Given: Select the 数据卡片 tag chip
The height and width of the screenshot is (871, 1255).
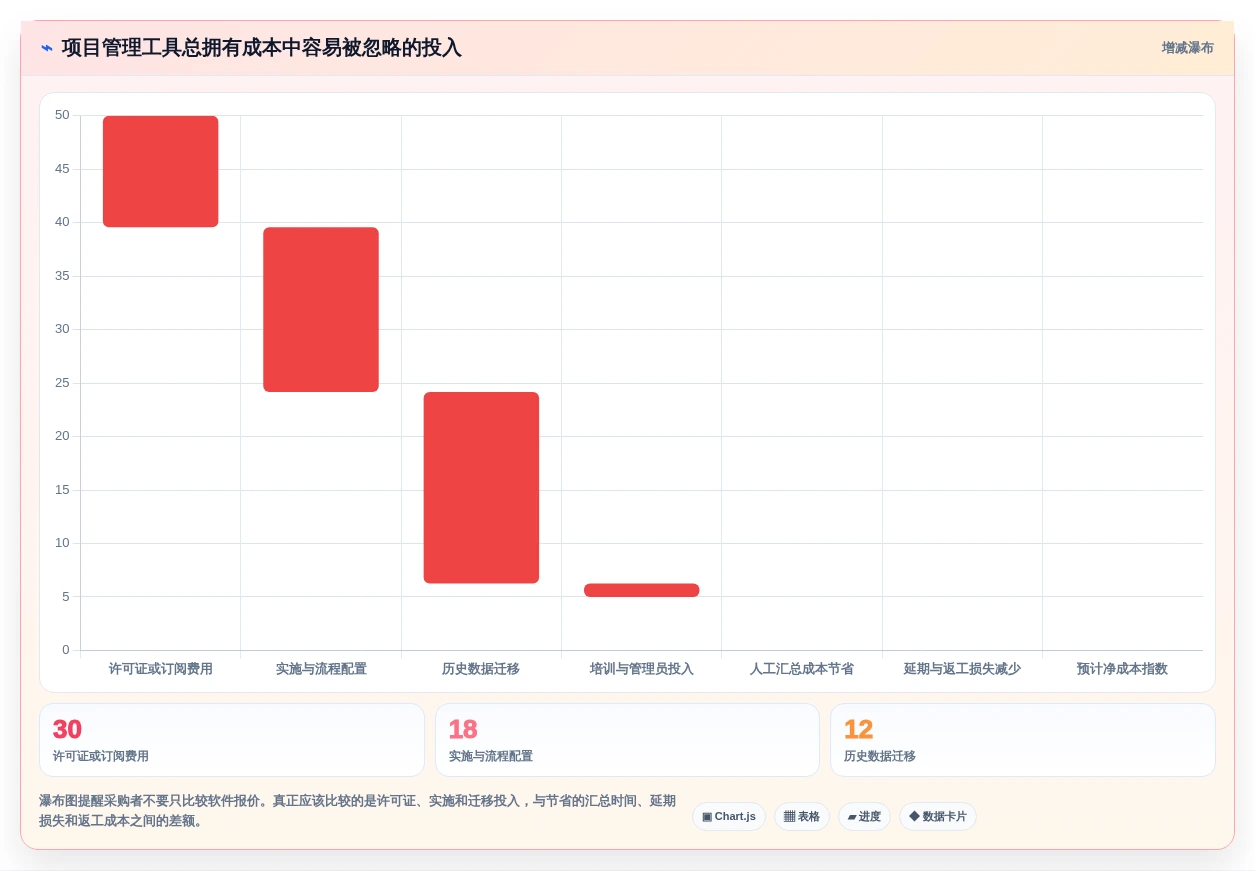Looking at the screenshot, I should [938, 816].
